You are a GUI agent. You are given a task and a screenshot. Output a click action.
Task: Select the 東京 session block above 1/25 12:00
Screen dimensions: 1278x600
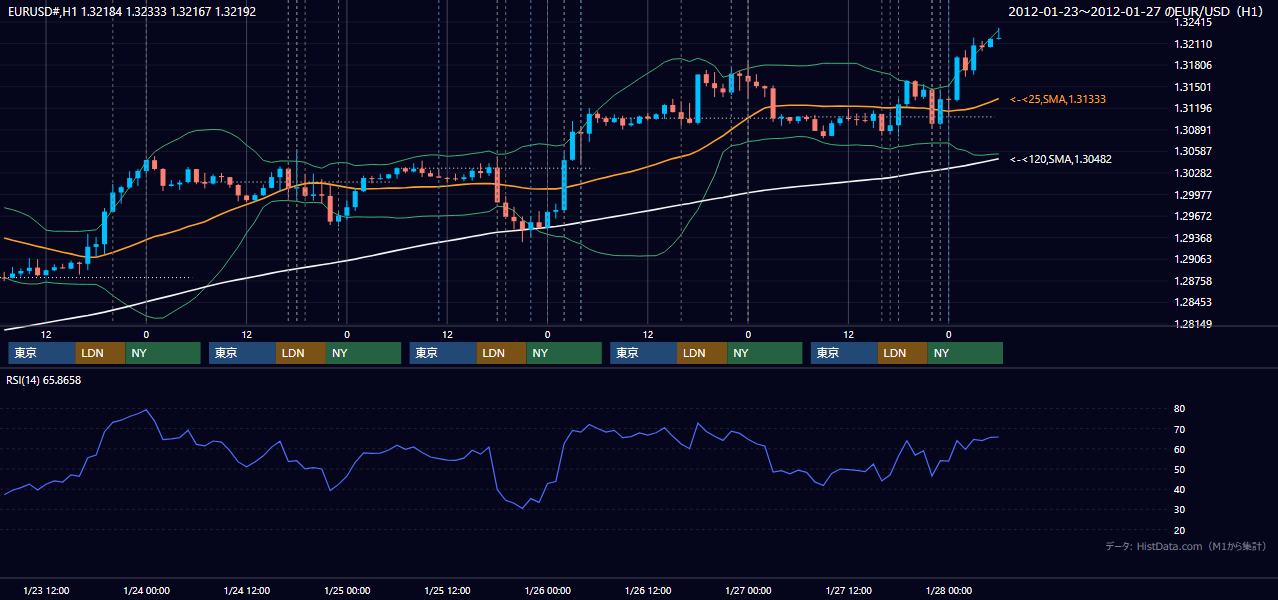click(x=444, y=353)
